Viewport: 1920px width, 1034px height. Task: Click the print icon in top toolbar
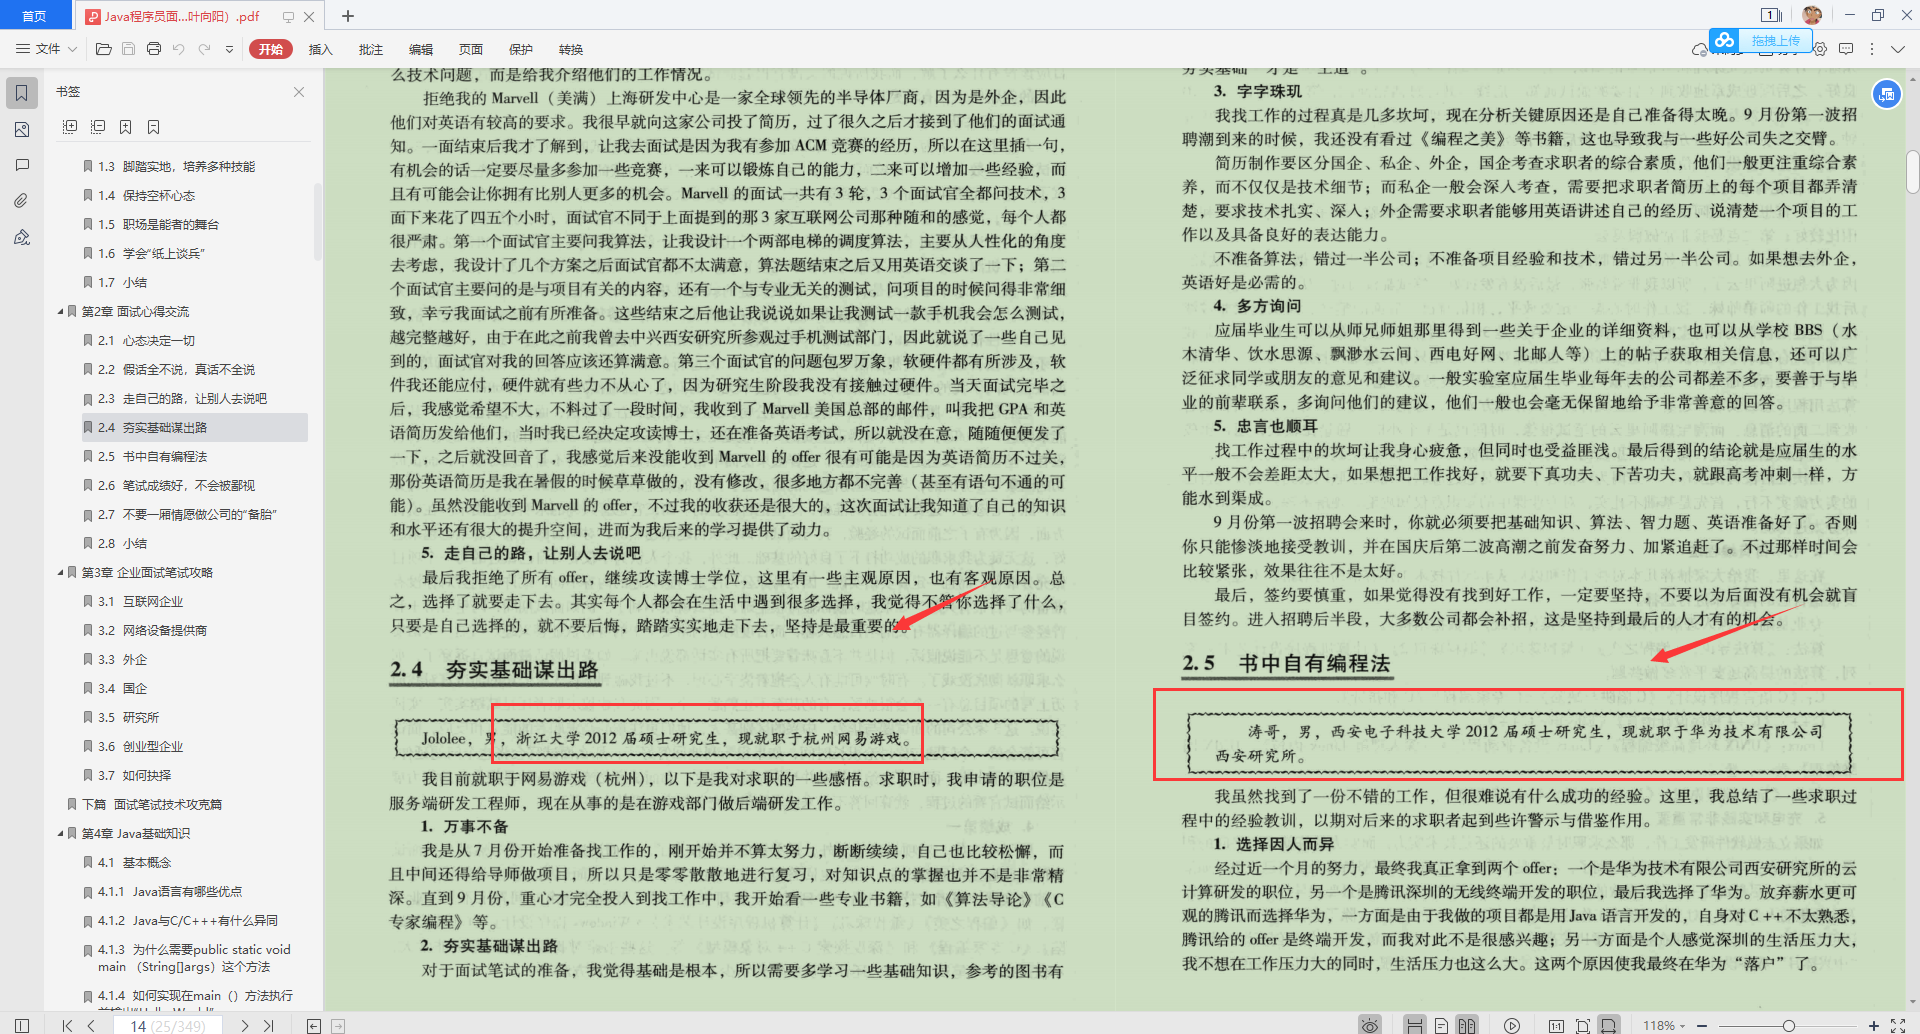153,48
